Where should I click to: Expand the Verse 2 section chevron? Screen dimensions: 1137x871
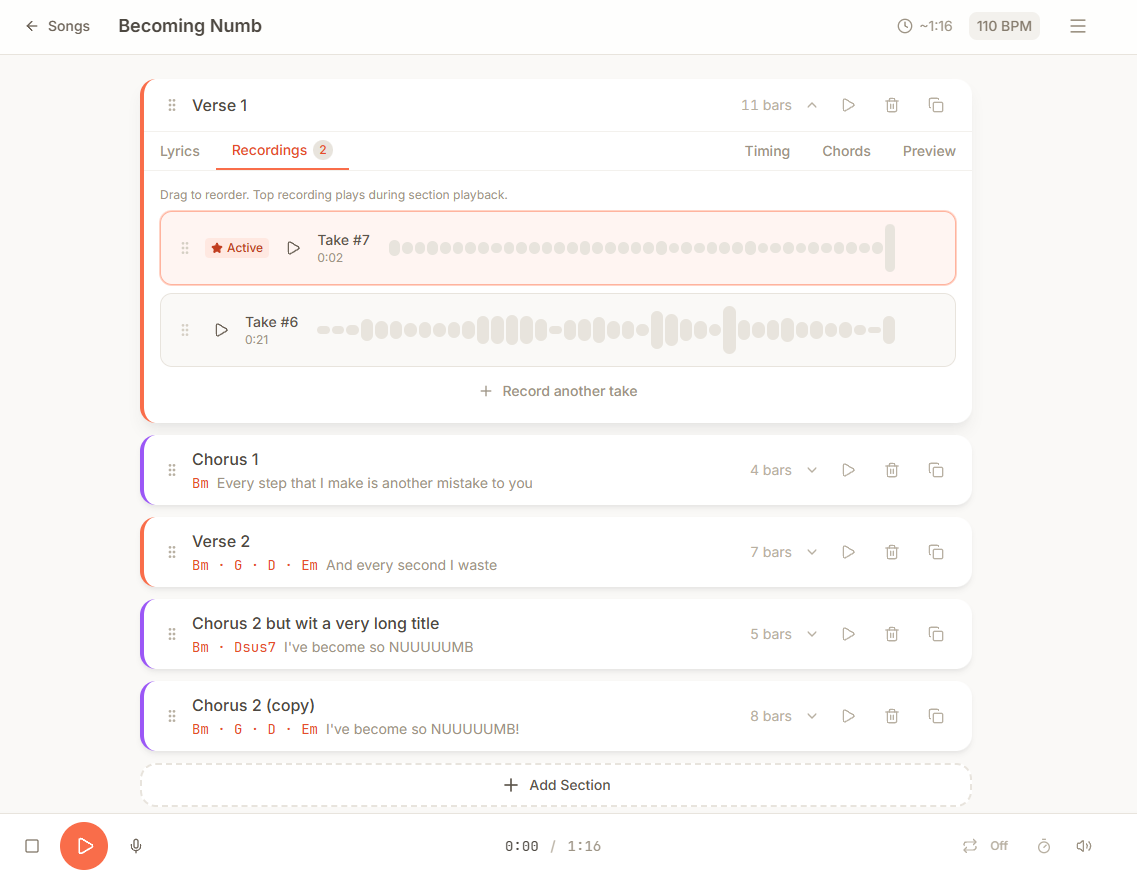[812, 552]
